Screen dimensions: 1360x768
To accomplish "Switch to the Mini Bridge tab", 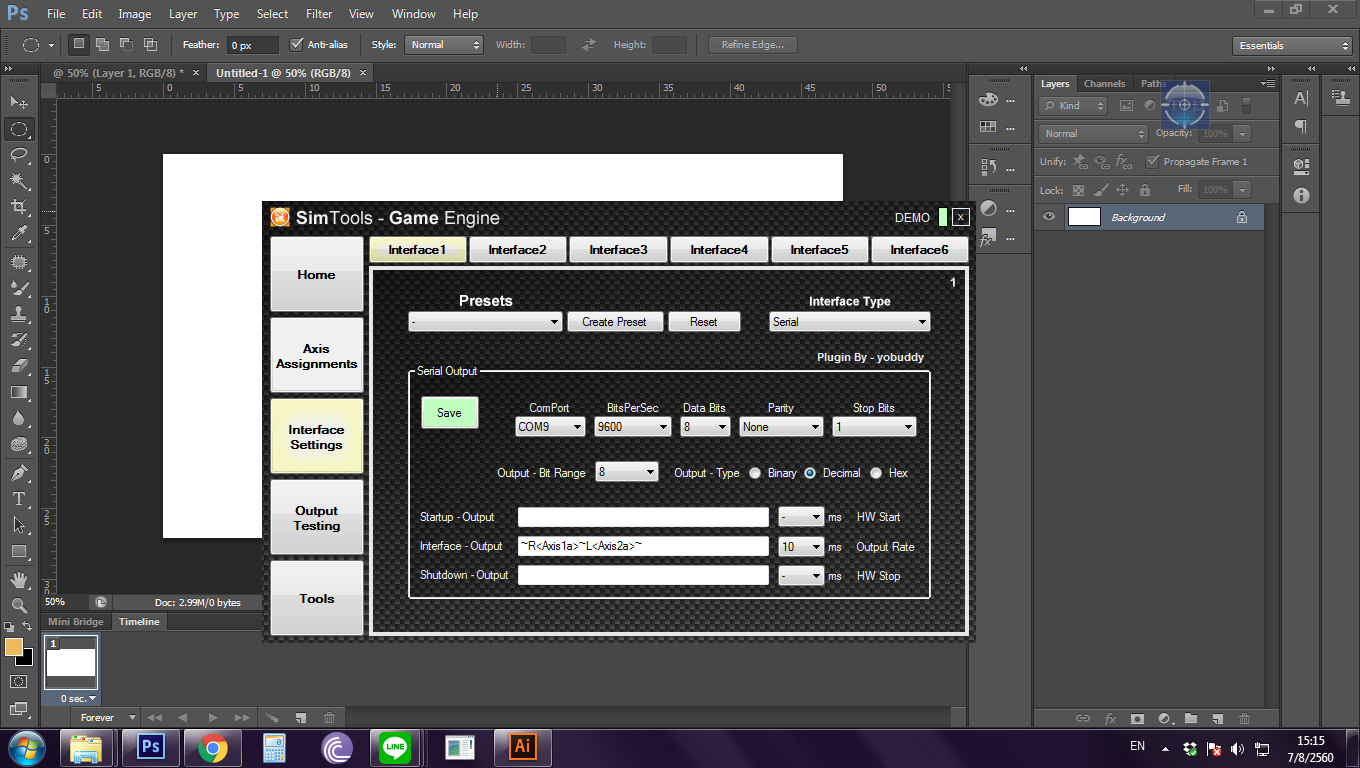I will 76,622.
